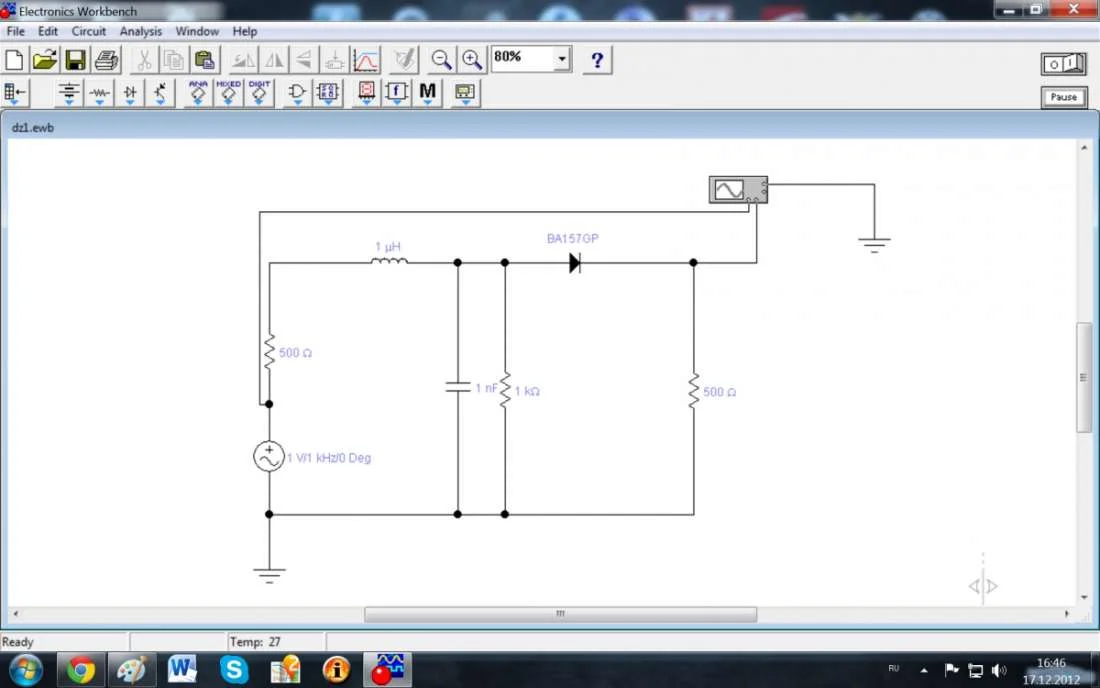Open the Window menu
The height and width of the screenshot is (688, 1100).
[x=197, y=31]
